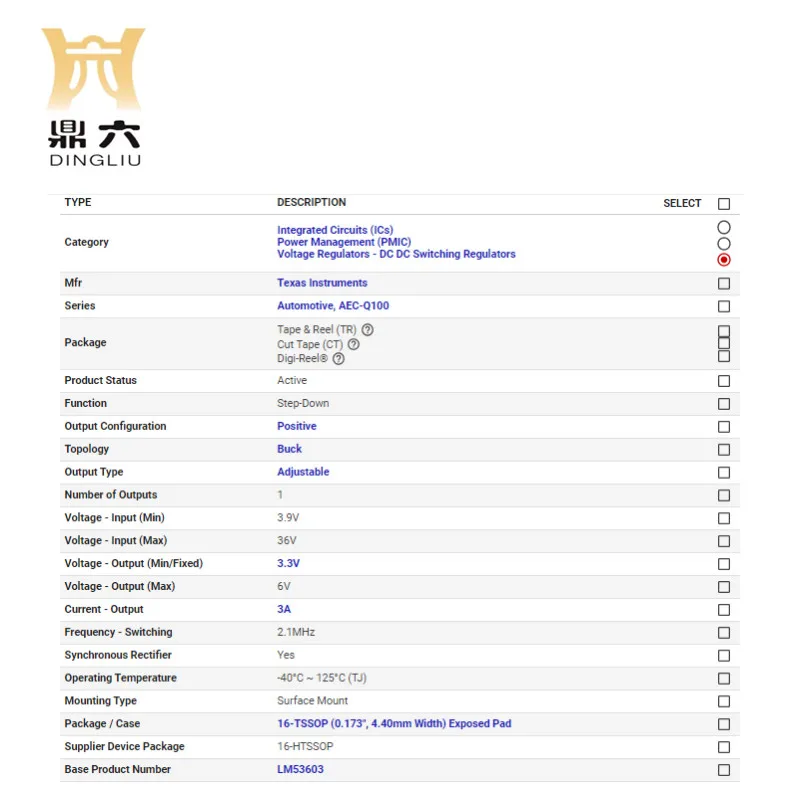The height and width of the screenshot is (800, 800).
Task: Select the Number of Outputs checkbox
Action: (x=723, y=495)
